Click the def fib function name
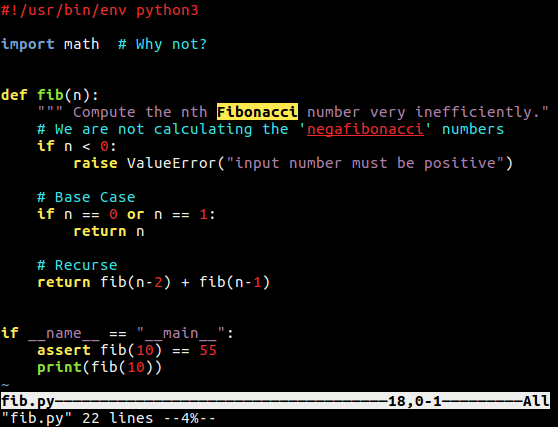The image size is (558, 427). [50, 95]
